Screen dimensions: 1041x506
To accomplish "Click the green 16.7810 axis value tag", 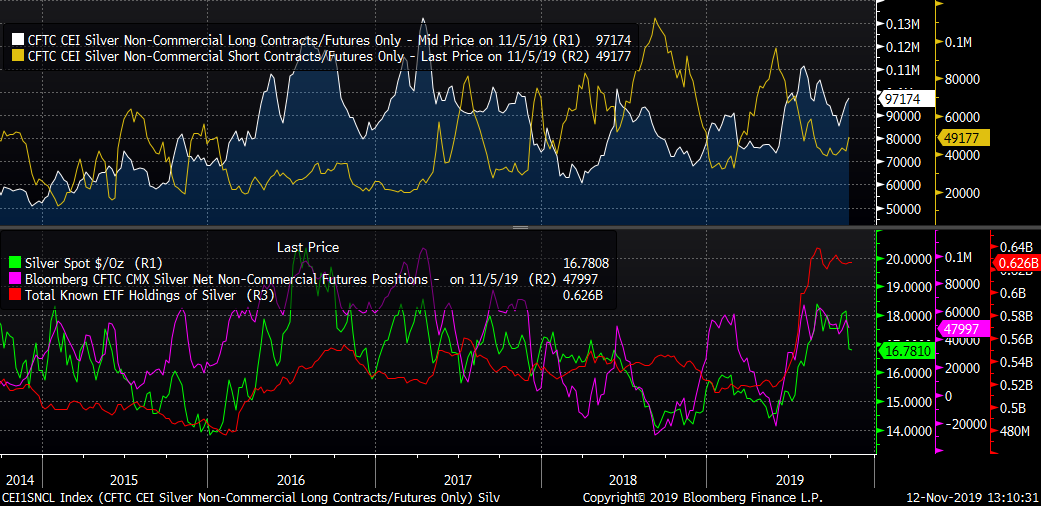I will click(x=906, y=351).
